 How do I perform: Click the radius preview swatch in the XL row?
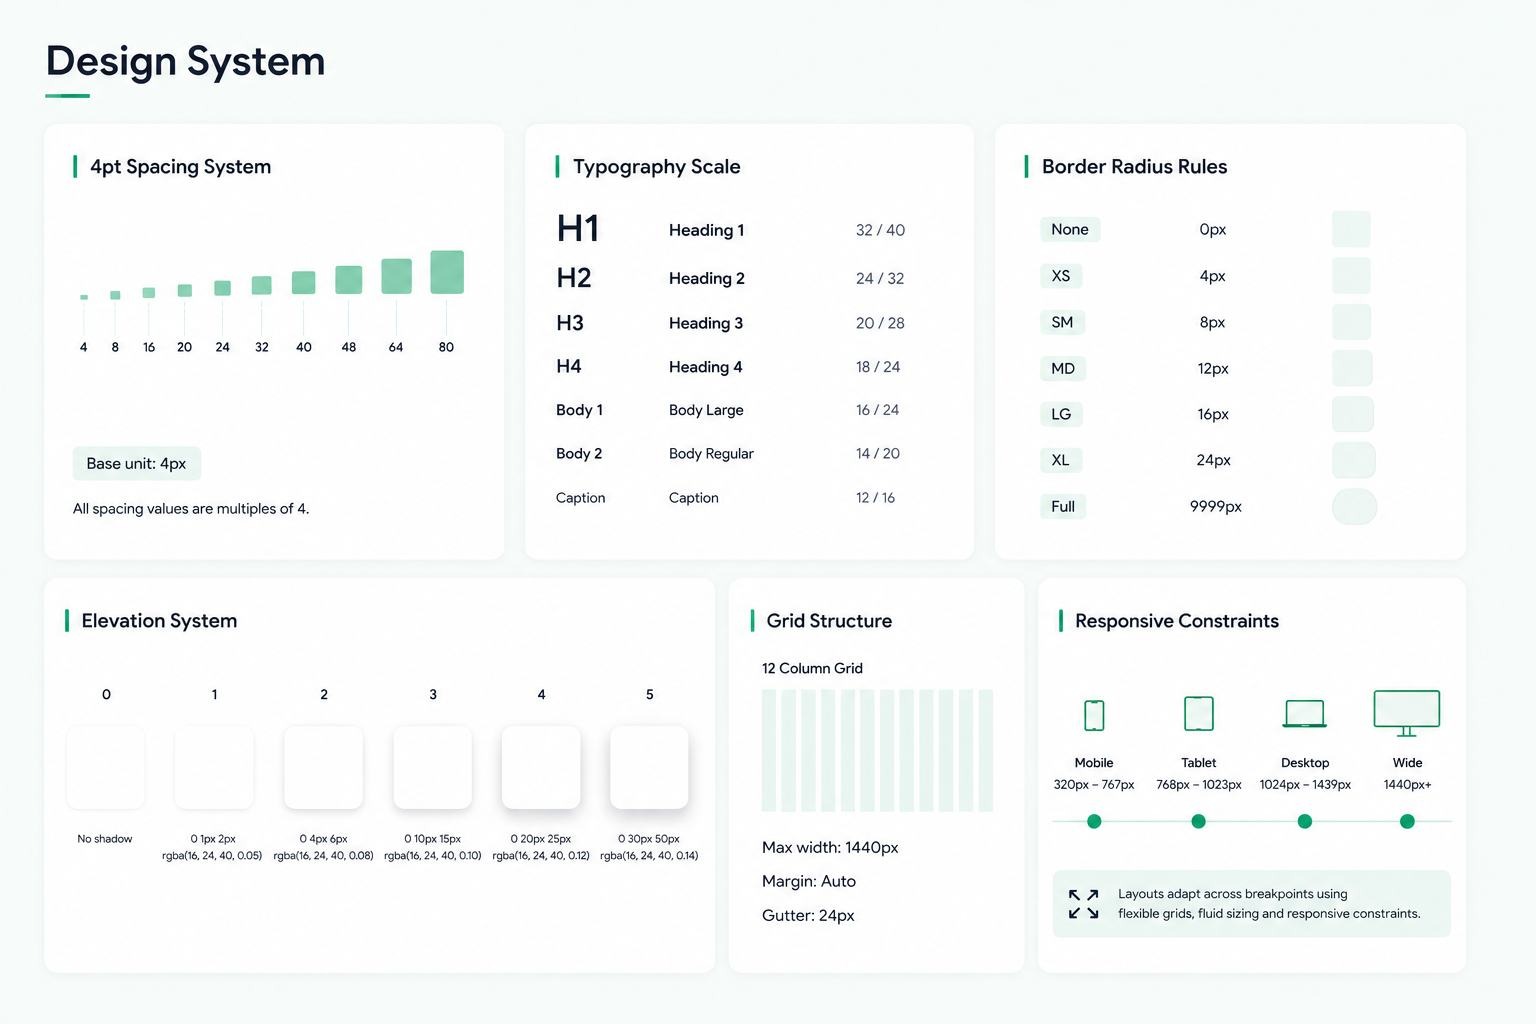coord(1354,460)
